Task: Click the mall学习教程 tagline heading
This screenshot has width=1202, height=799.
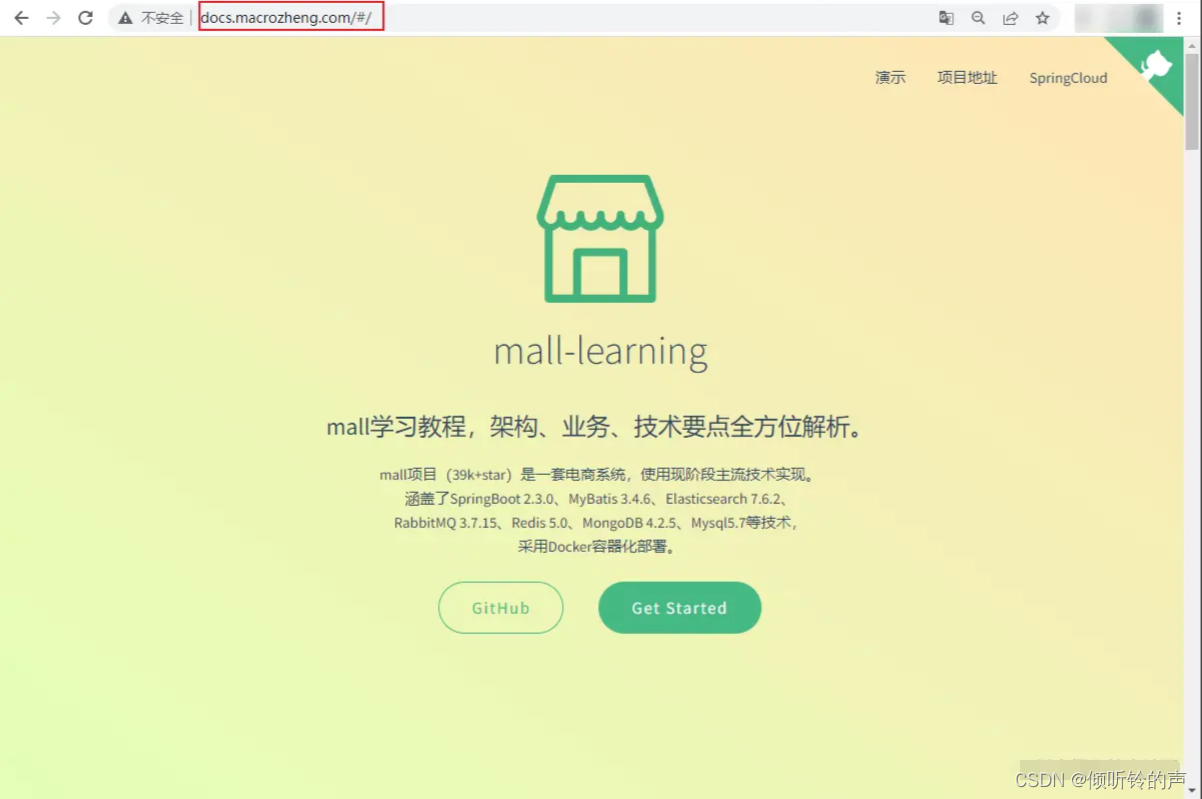Action: pyautogui.click(x=598, y=427)
